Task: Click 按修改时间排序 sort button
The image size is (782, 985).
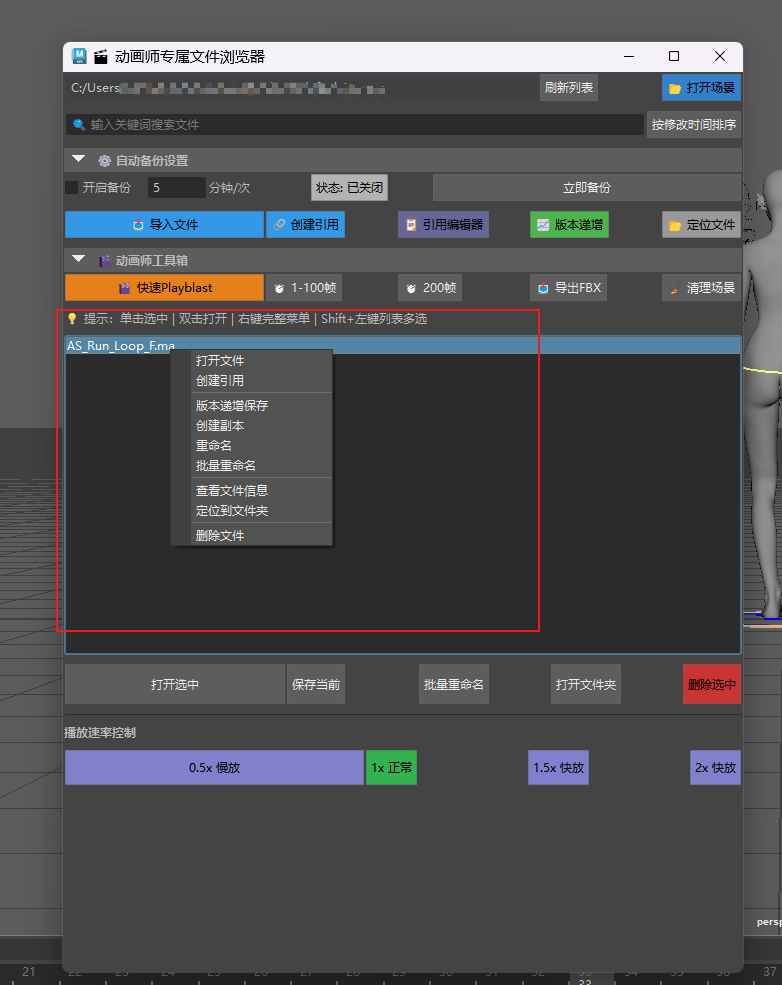Action: 693,125
